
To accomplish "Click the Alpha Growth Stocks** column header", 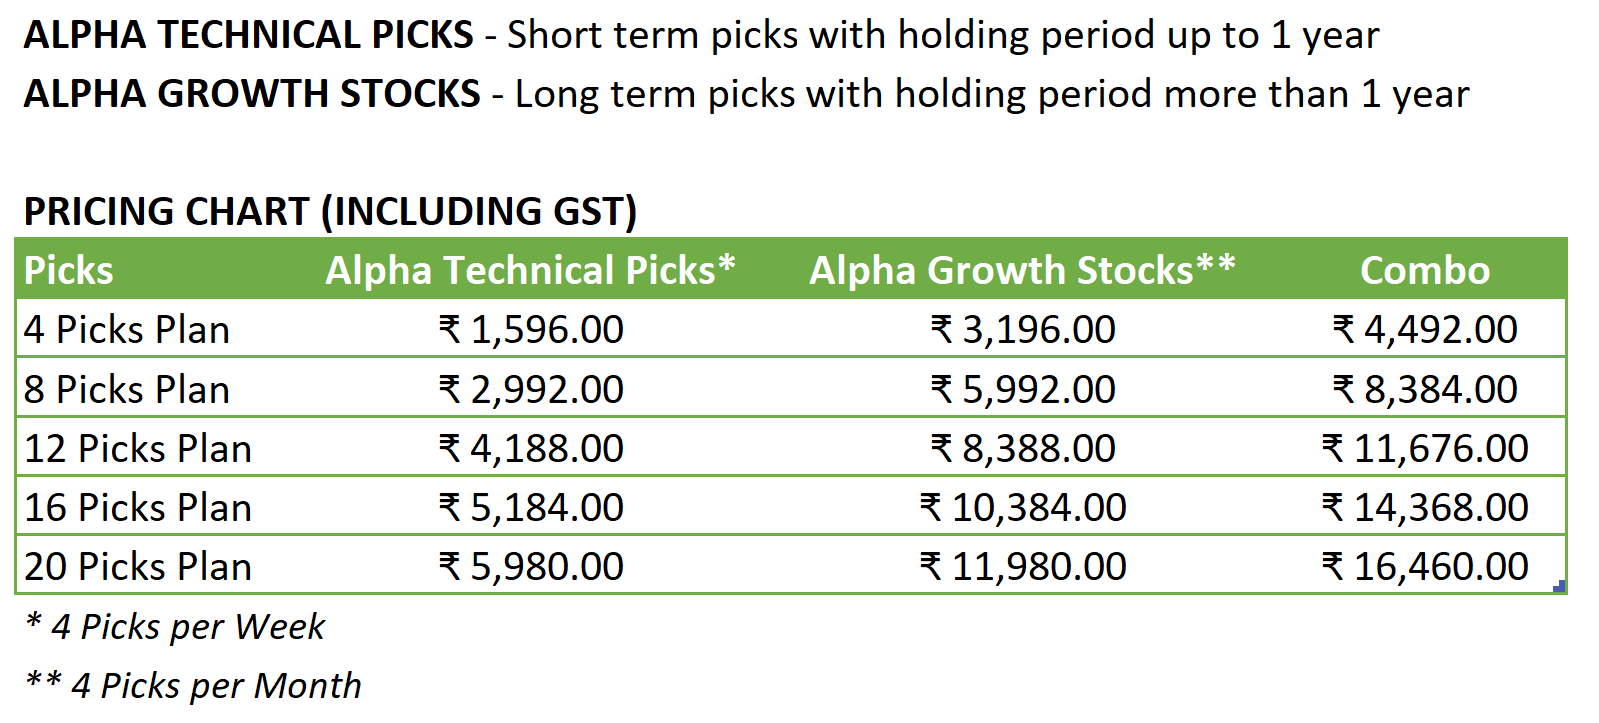I will [x=1022, y=271].
